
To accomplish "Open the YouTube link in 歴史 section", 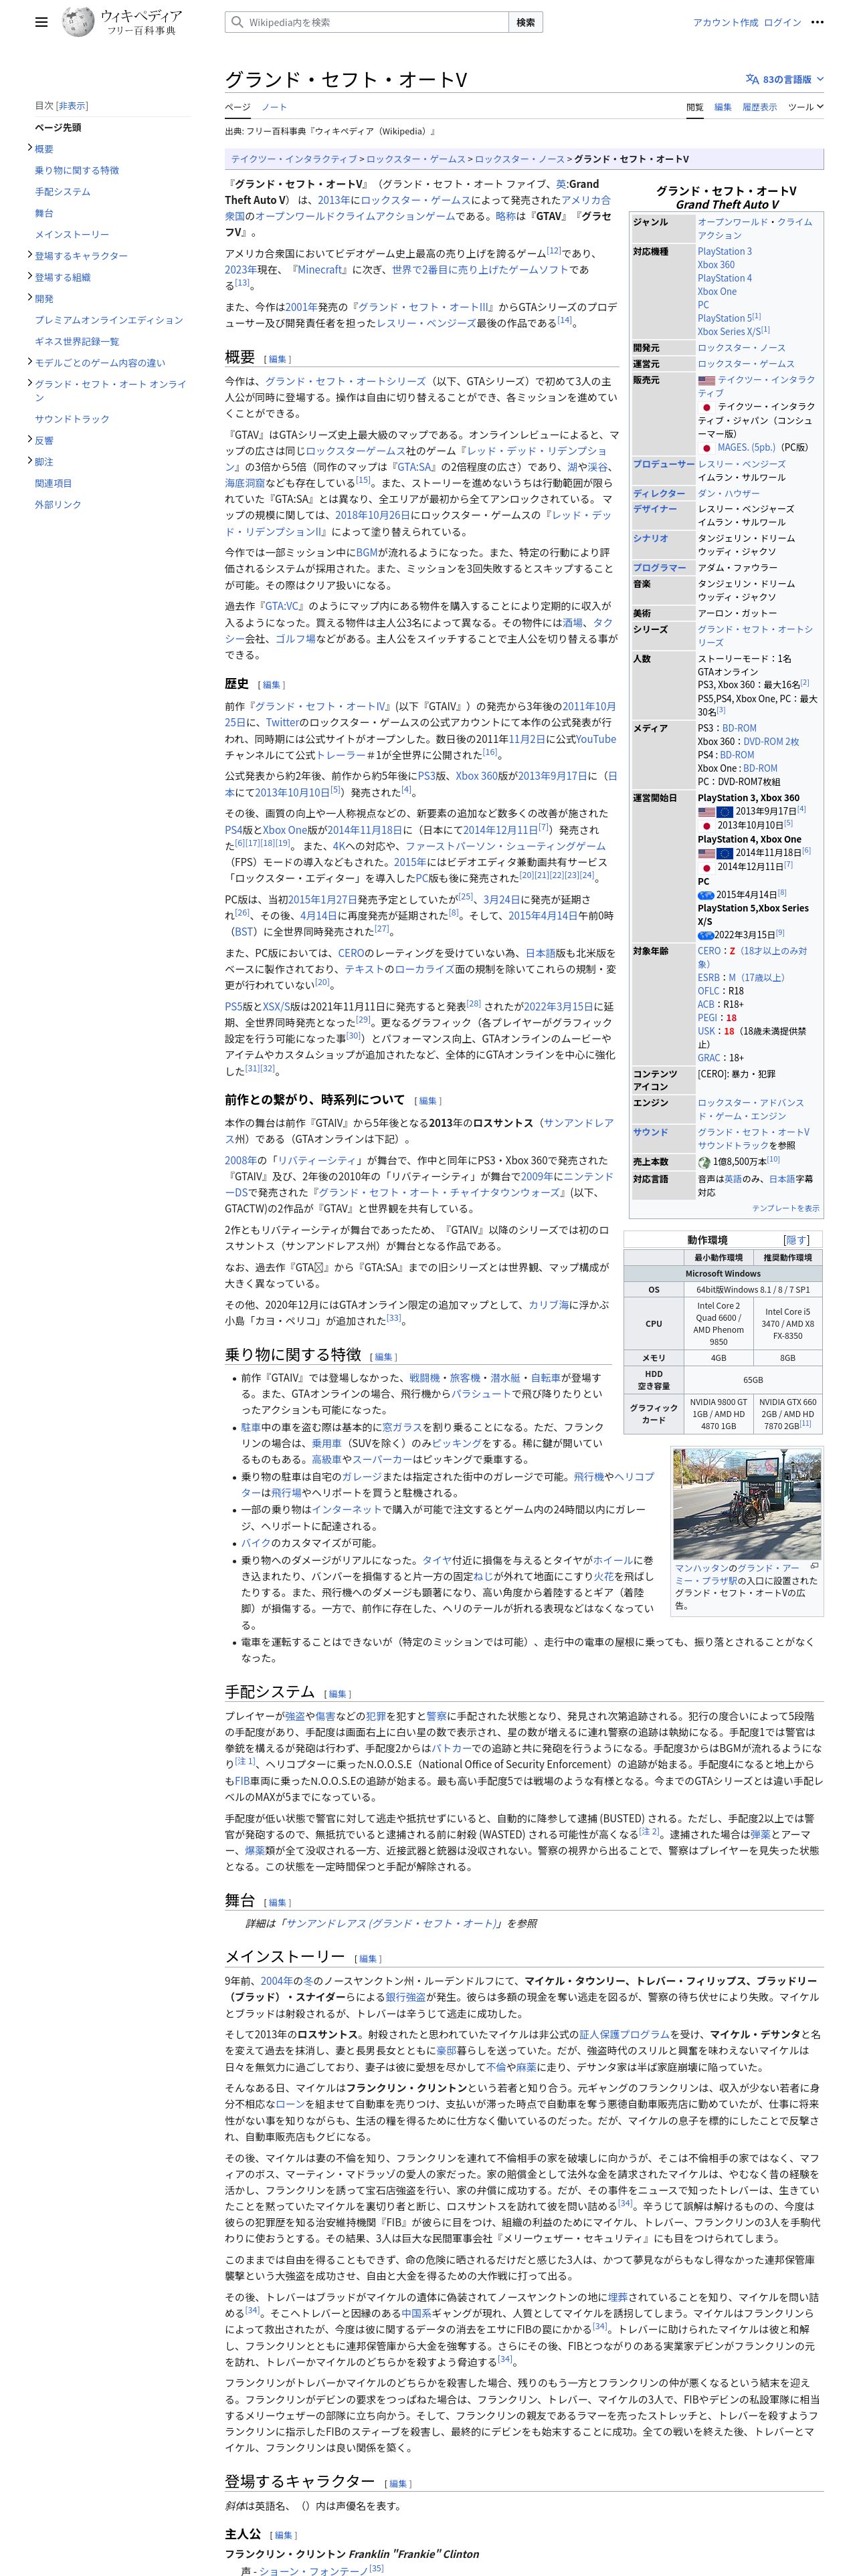I will (x=596, y=739).
